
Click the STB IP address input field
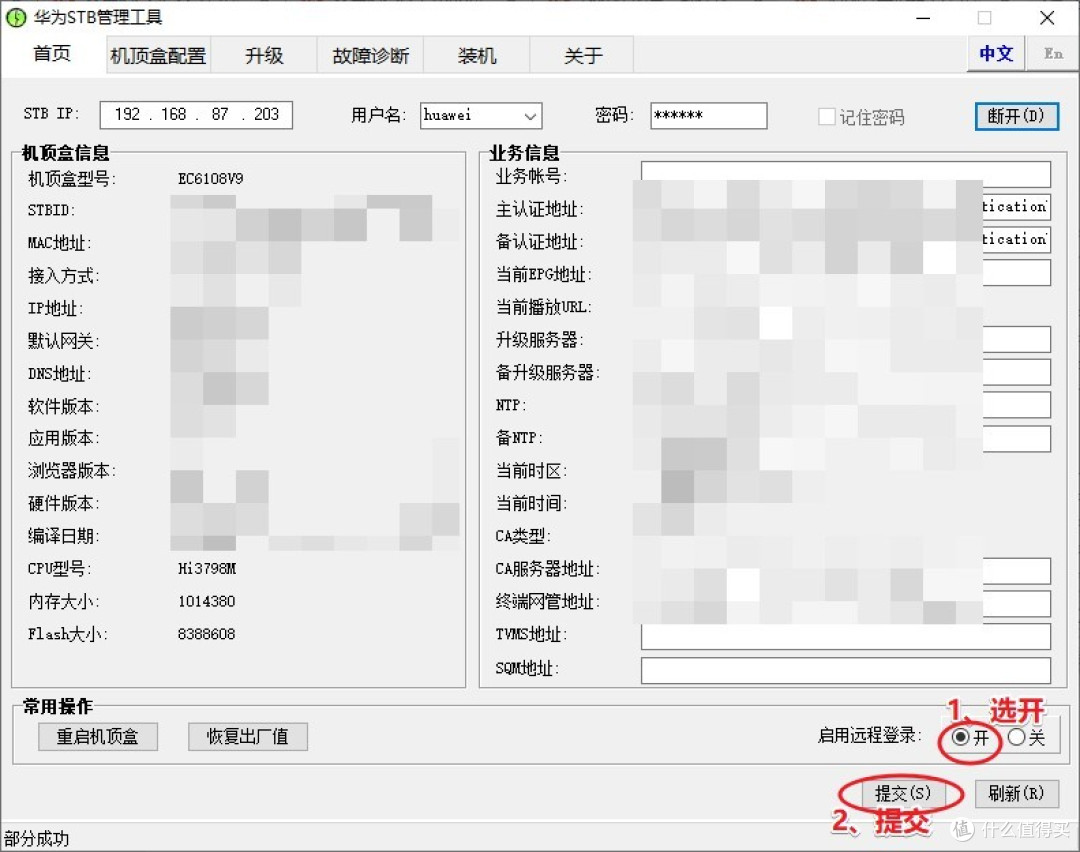(x=196, y=116)
